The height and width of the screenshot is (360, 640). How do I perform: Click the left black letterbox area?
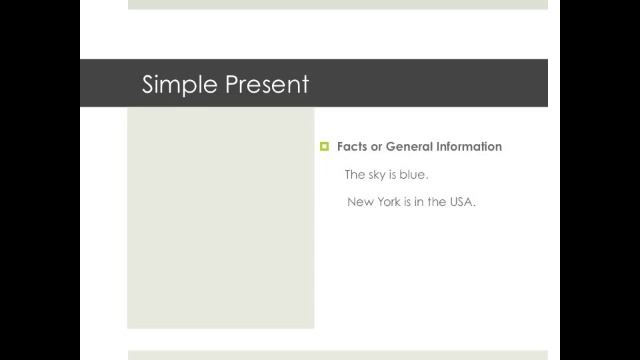coord(40,180)
